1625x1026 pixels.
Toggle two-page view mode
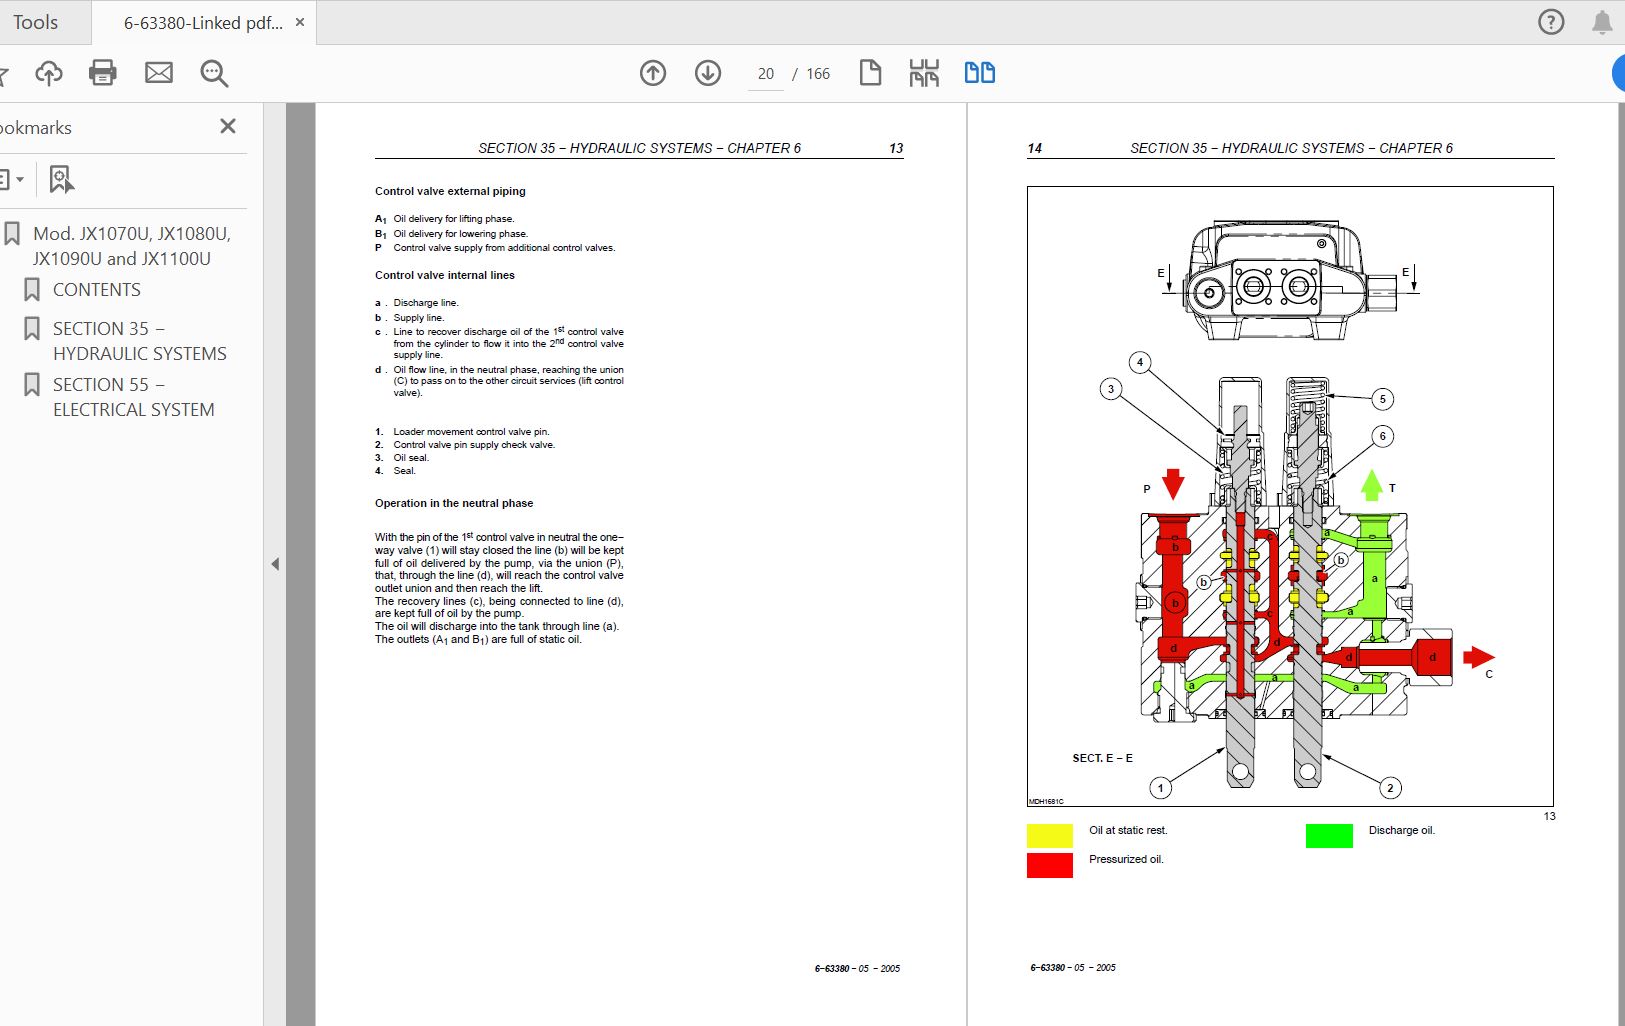click(x=979, y=73)
